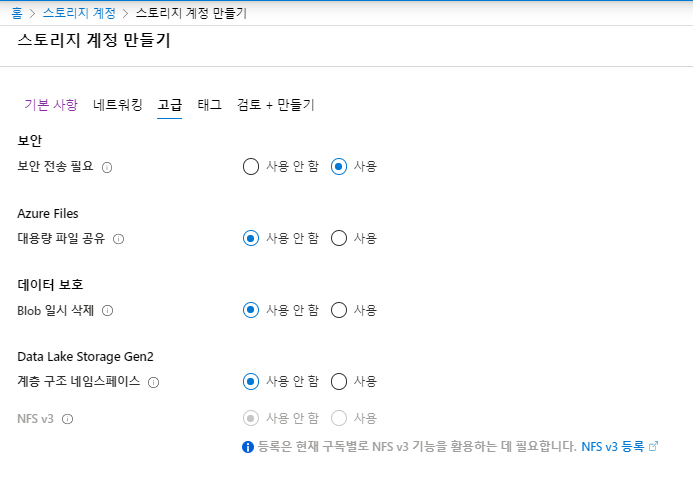Click the 홈 breadcrumb link
This screenshot has height=498, width=693.
(x=17, y=13)
